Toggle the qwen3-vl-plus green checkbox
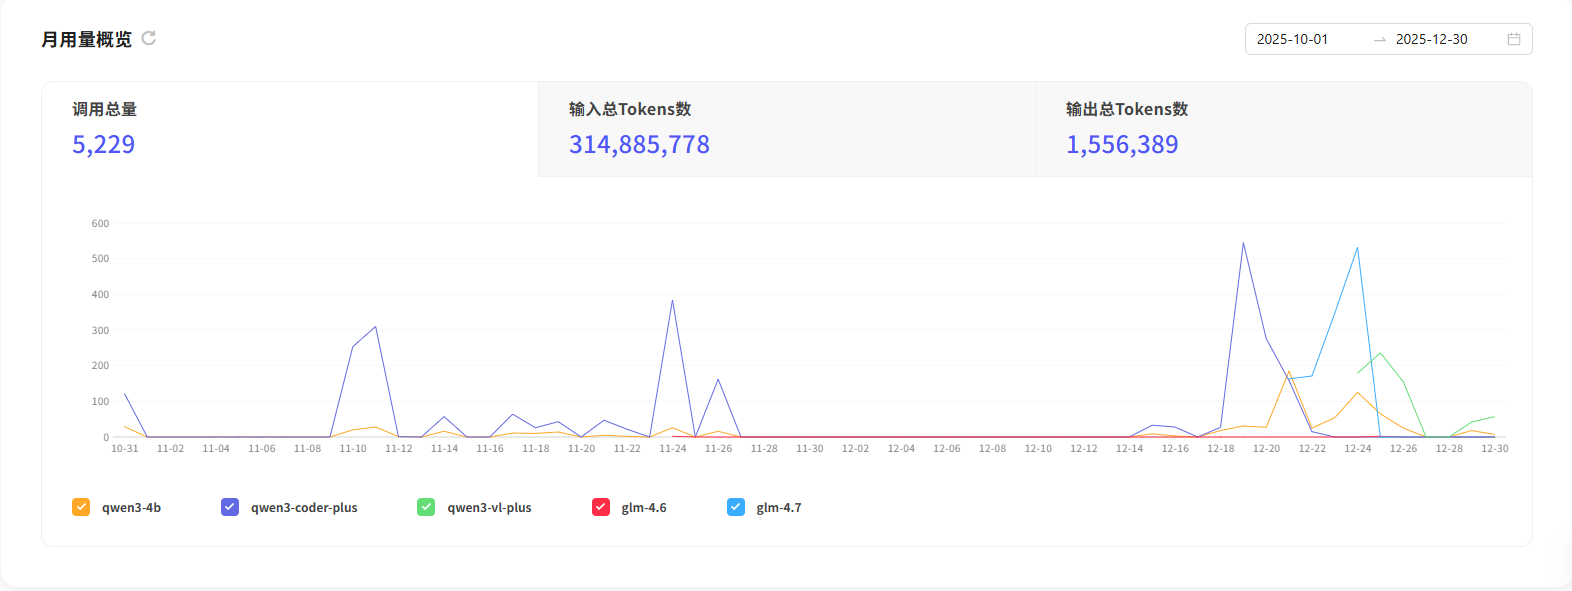The image size is (1572, 591). point(426,507)
